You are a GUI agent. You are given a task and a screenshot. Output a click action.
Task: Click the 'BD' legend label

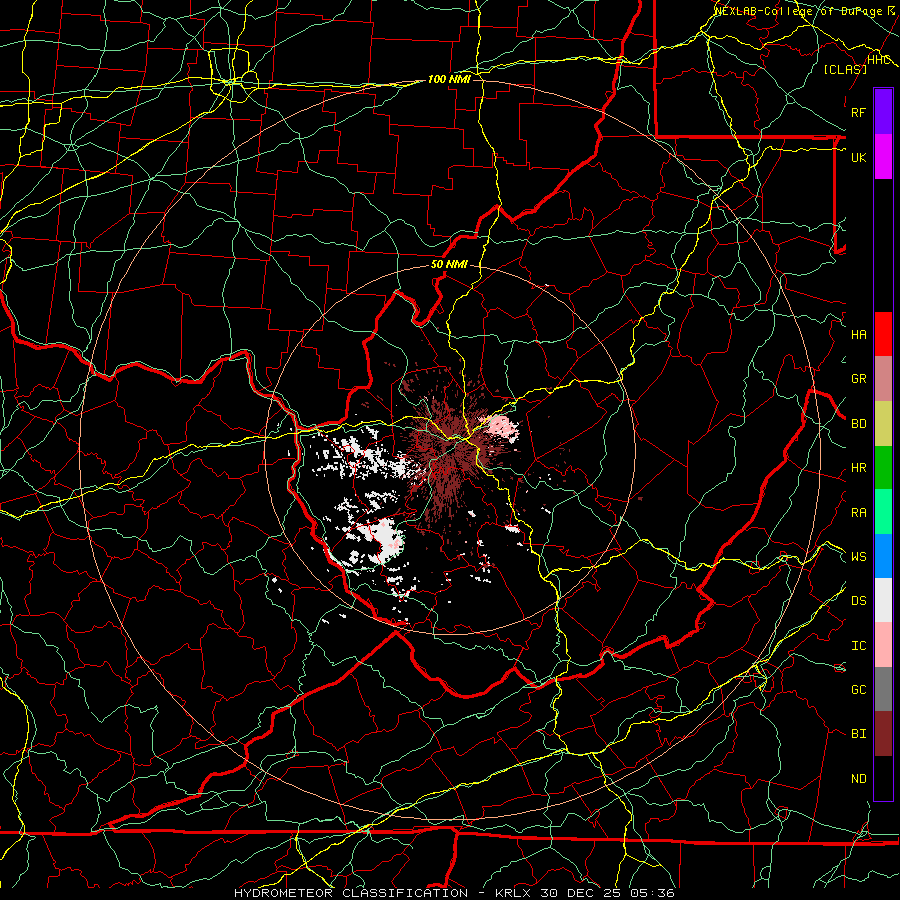click(858, 424)
